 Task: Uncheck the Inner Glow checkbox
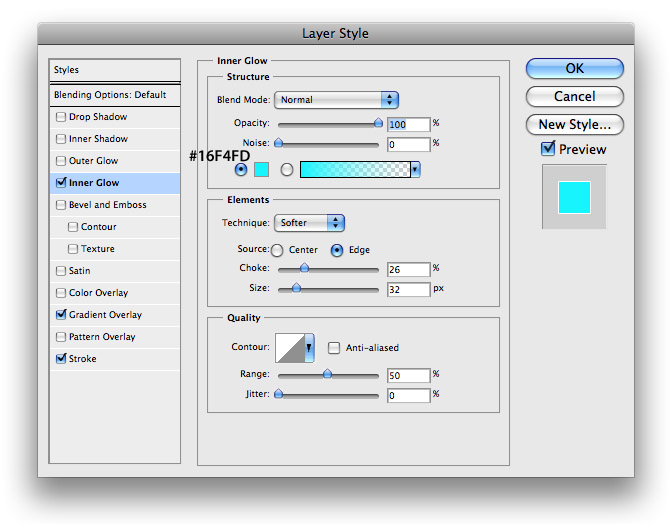click(61, 183)
